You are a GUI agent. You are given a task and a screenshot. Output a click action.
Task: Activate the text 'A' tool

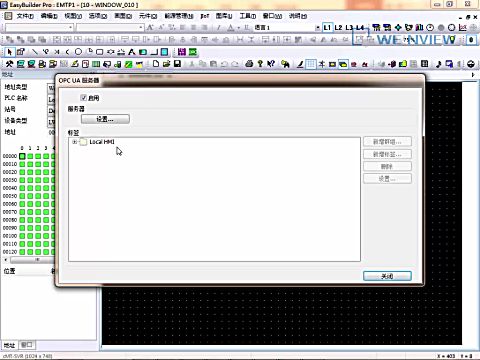(x=132, y=52)
